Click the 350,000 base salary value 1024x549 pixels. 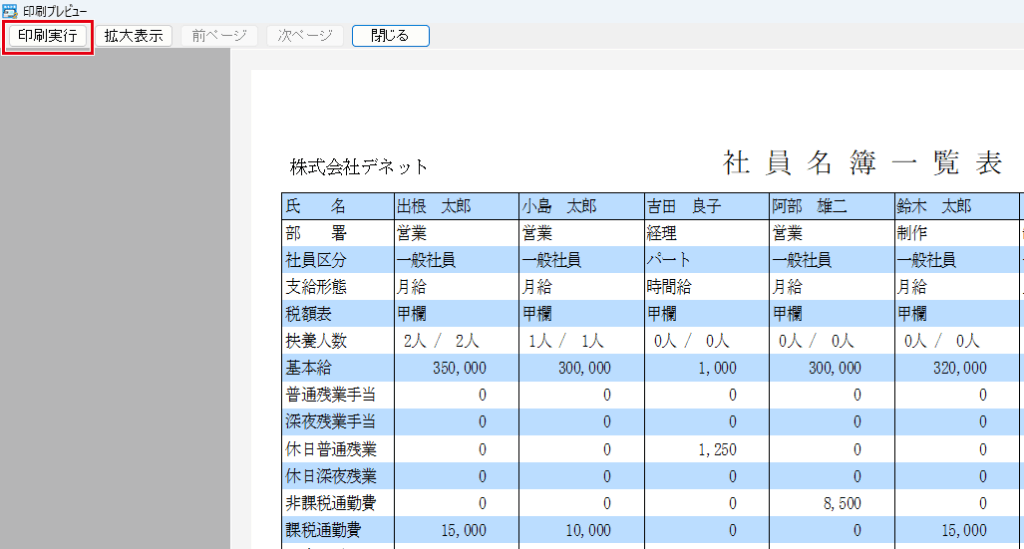tap(459, 368)
